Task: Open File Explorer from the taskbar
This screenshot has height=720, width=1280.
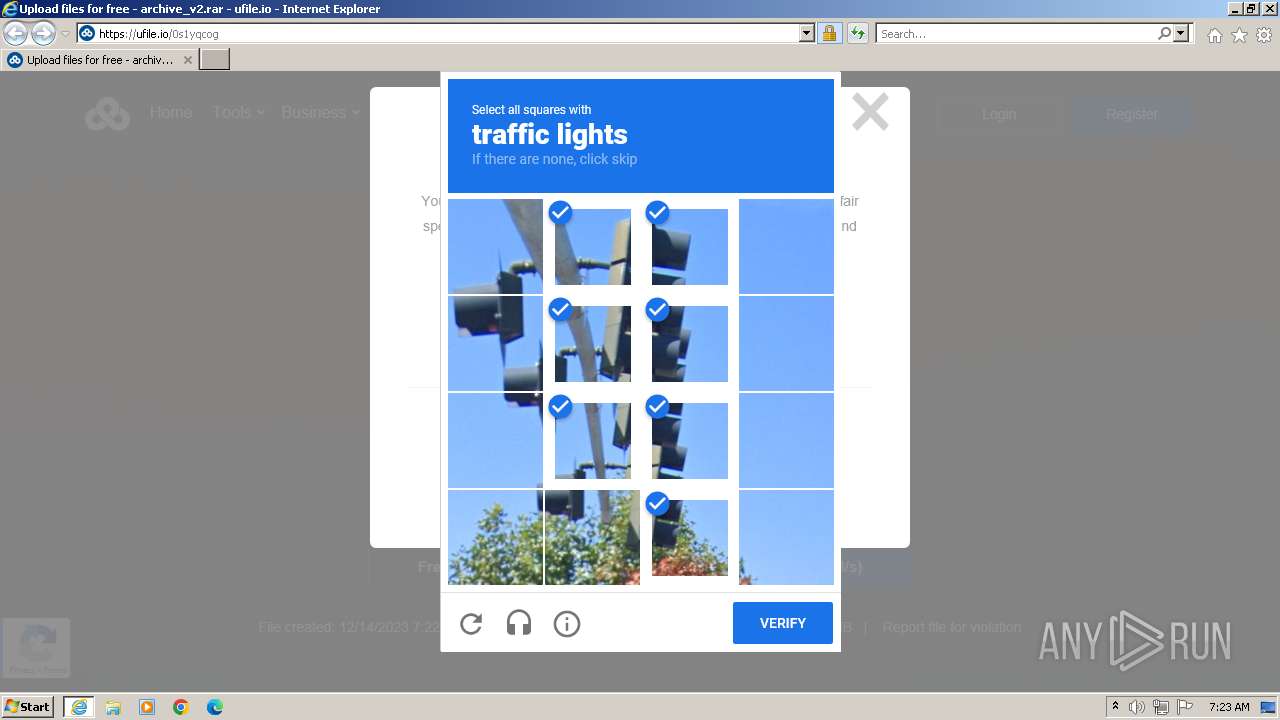Action: point(113,707)
